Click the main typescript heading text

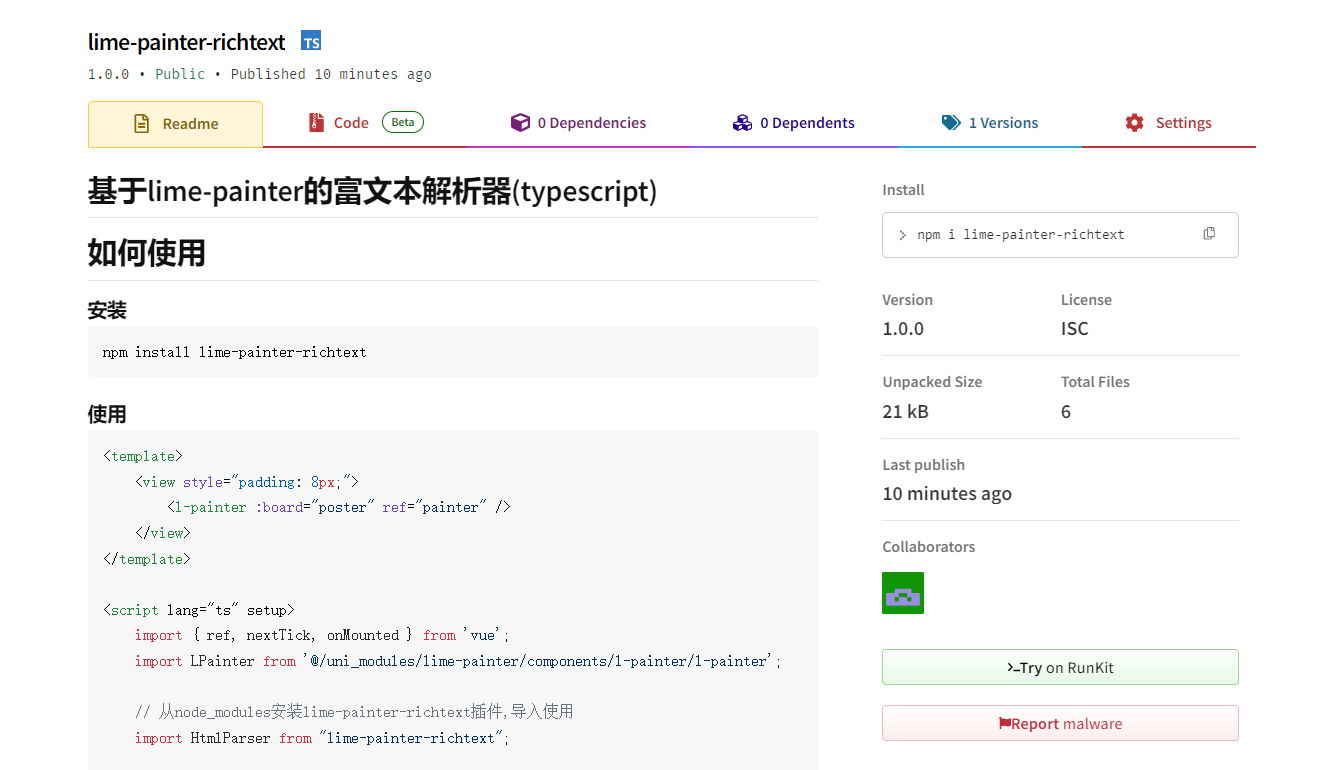372,191
